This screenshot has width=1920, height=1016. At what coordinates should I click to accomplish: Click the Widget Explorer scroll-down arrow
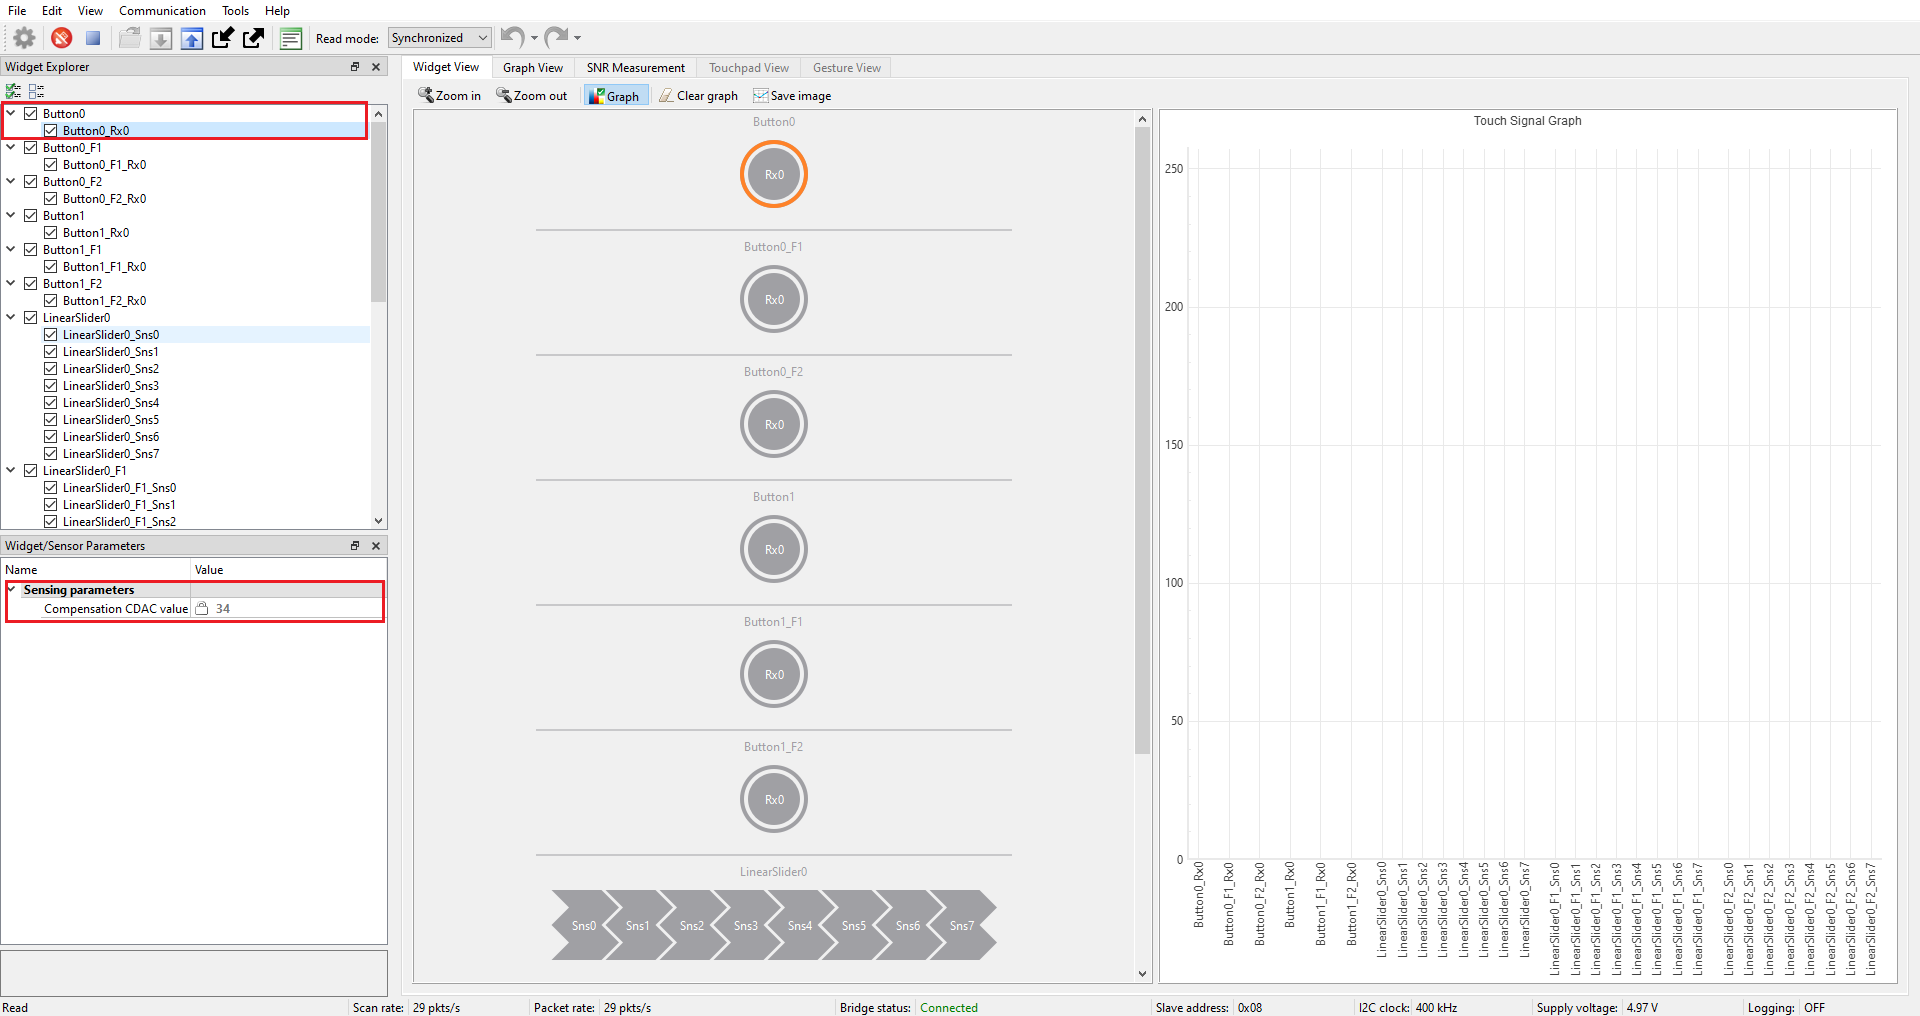(x=378, y=521)
